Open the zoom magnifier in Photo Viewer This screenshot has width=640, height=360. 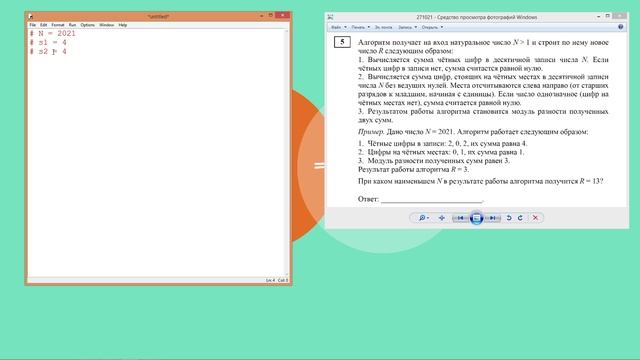pos(424,218)
